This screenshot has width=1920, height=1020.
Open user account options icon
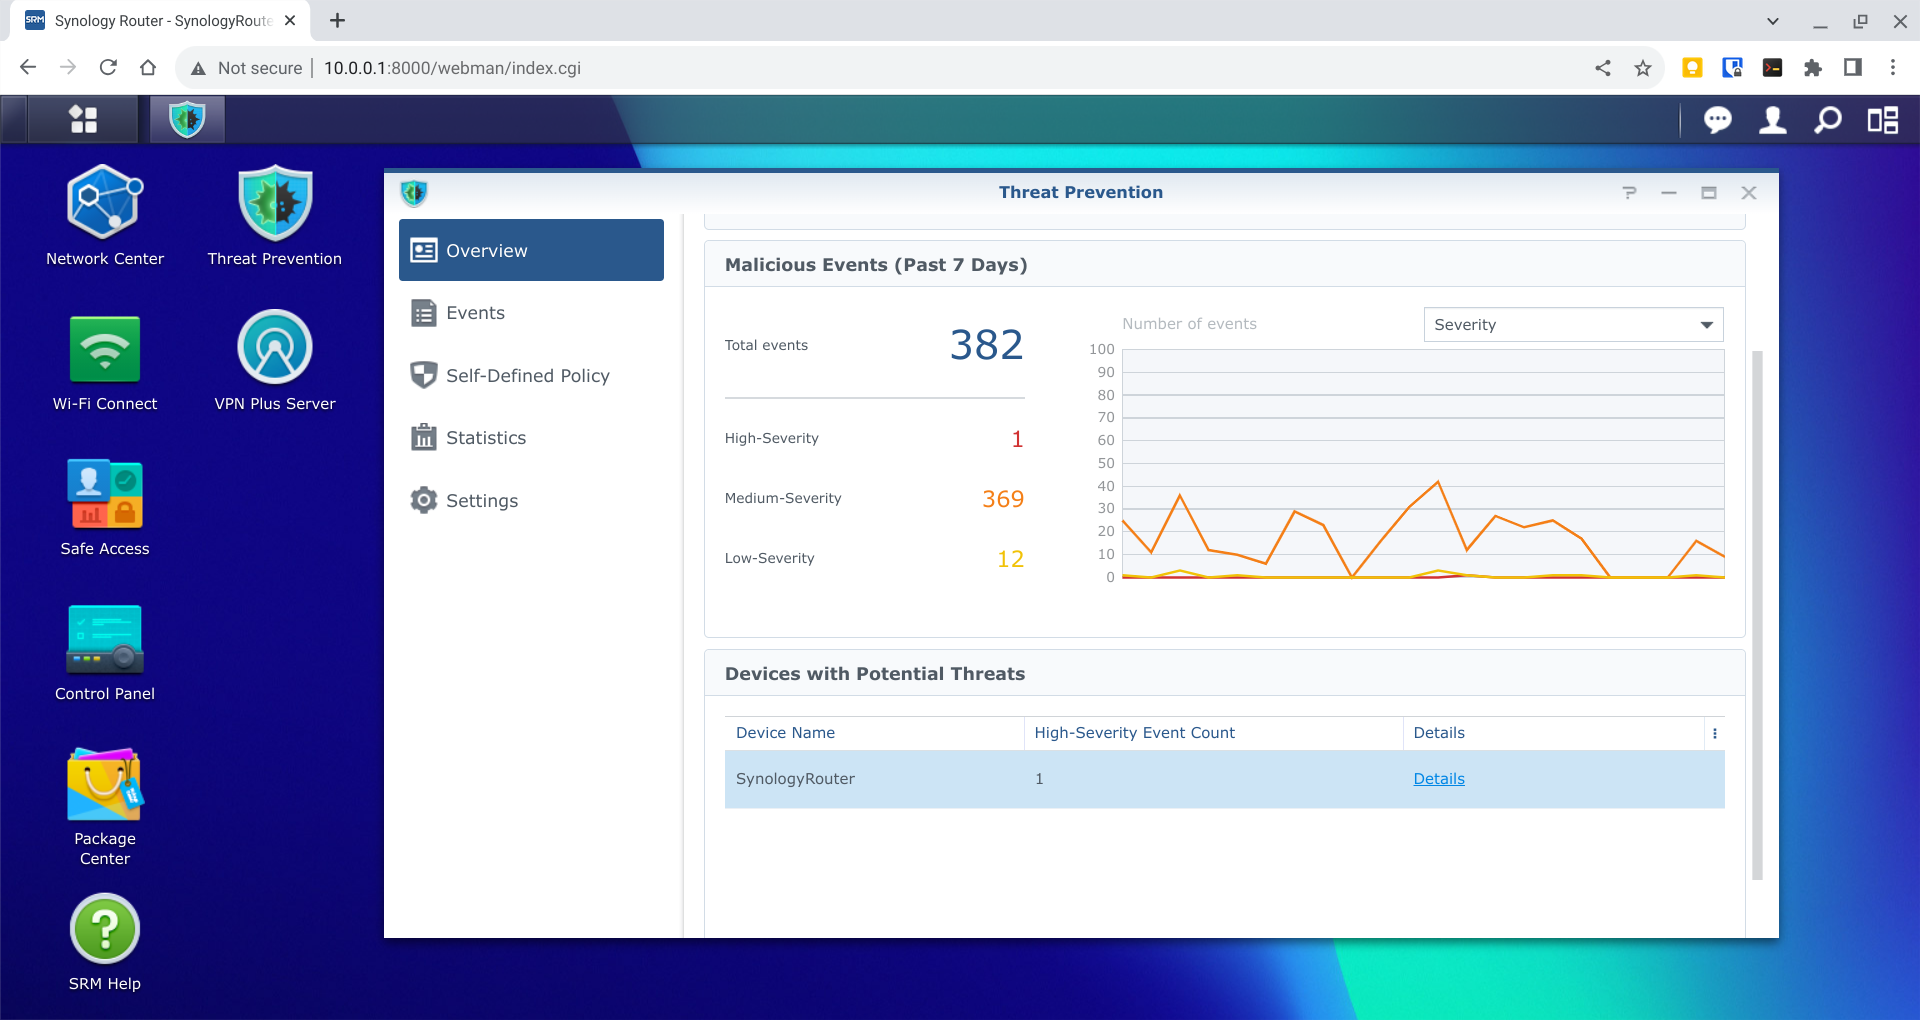[1773, 120]
